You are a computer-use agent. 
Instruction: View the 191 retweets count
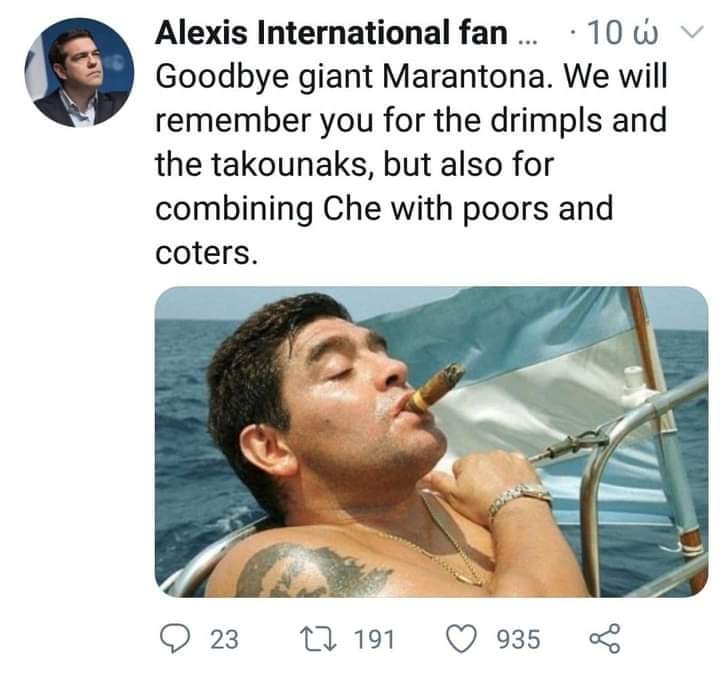[374, 639]
